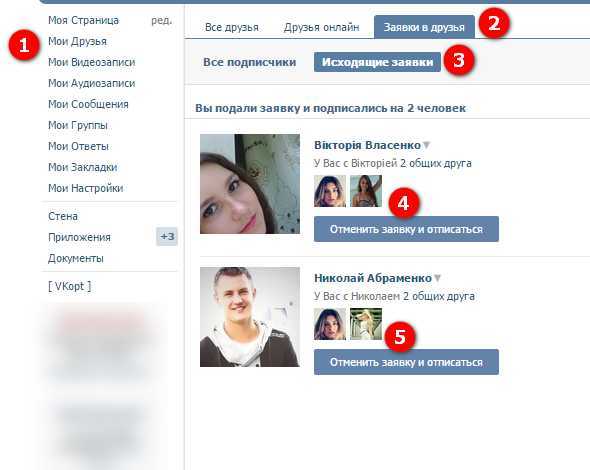Screen dimensions: 590x470
Task: Open second mutual friend avatar of Николай
Action: 366,324
